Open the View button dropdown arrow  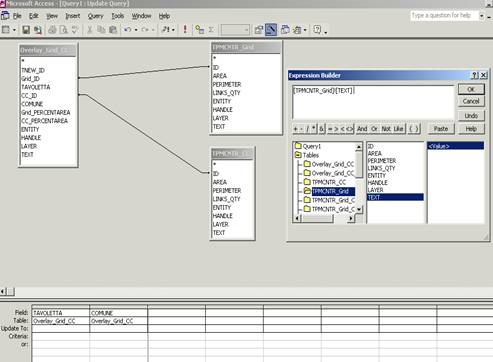click(x=14, y=30)
